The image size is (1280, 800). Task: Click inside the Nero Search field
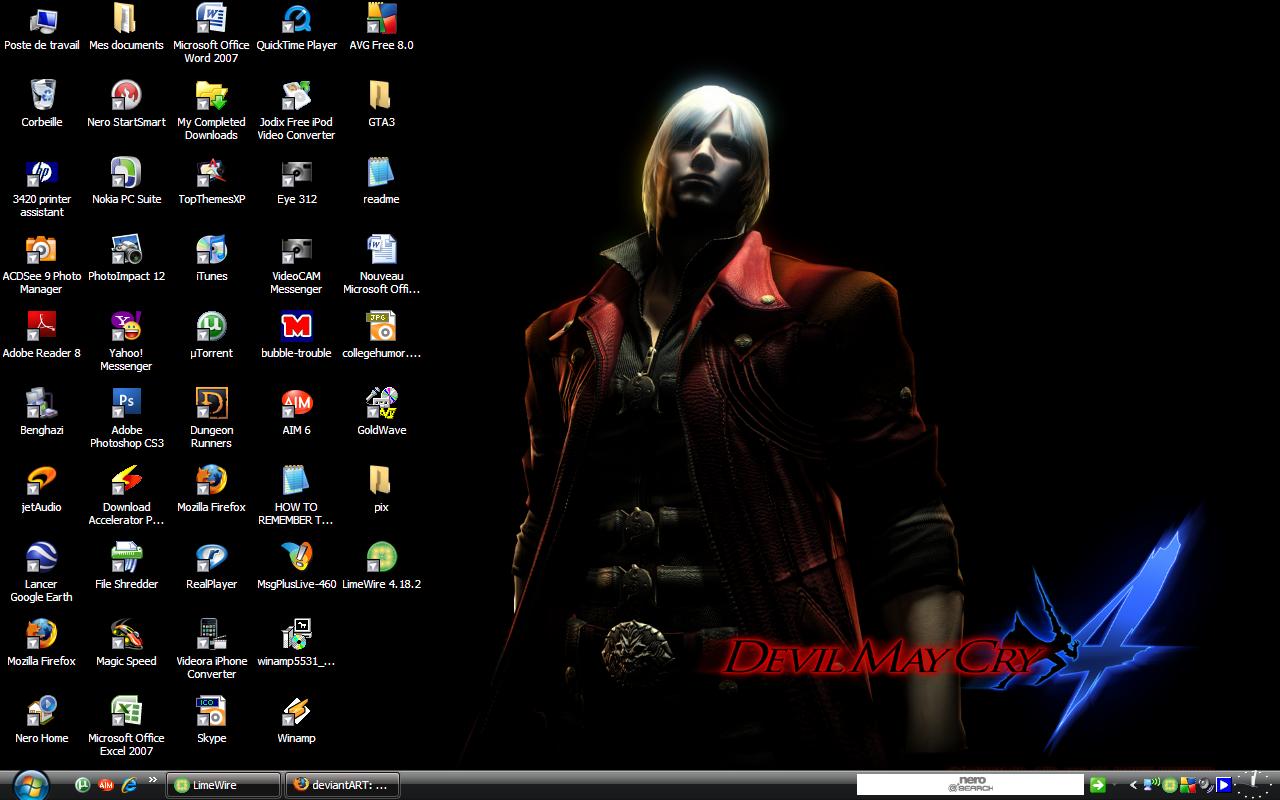pos(970,785)
